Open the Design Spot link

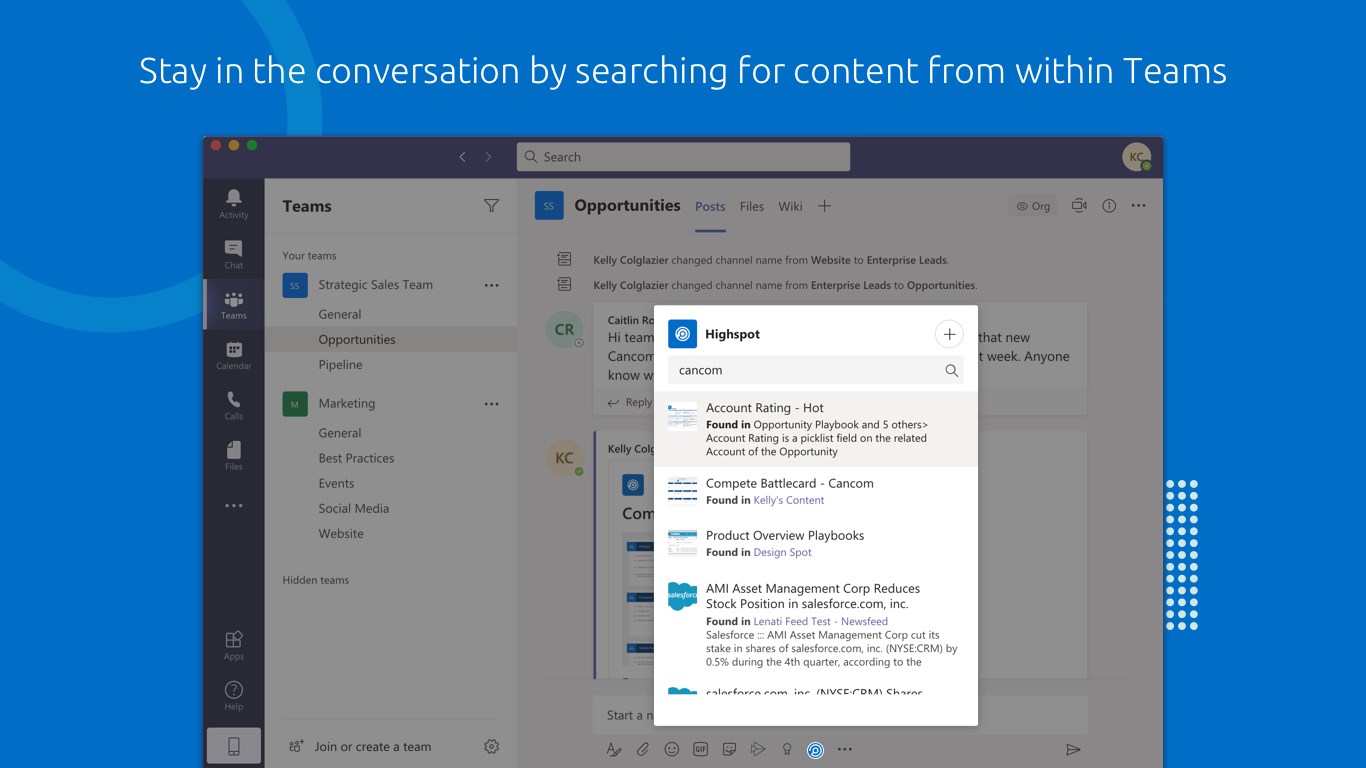782,552
